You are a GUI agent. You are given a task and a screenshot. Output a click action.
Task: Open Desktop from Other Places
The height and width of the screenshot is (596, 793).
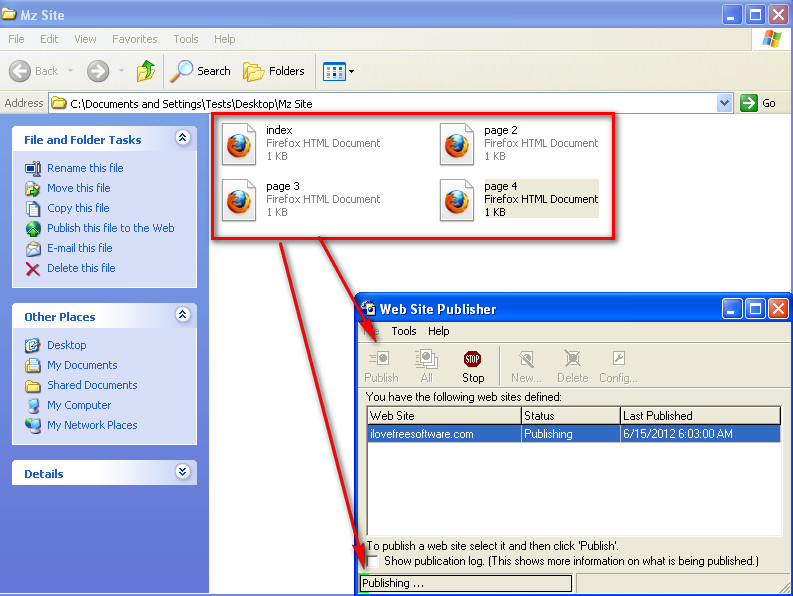pyautogui.click(x=67, y=345)
